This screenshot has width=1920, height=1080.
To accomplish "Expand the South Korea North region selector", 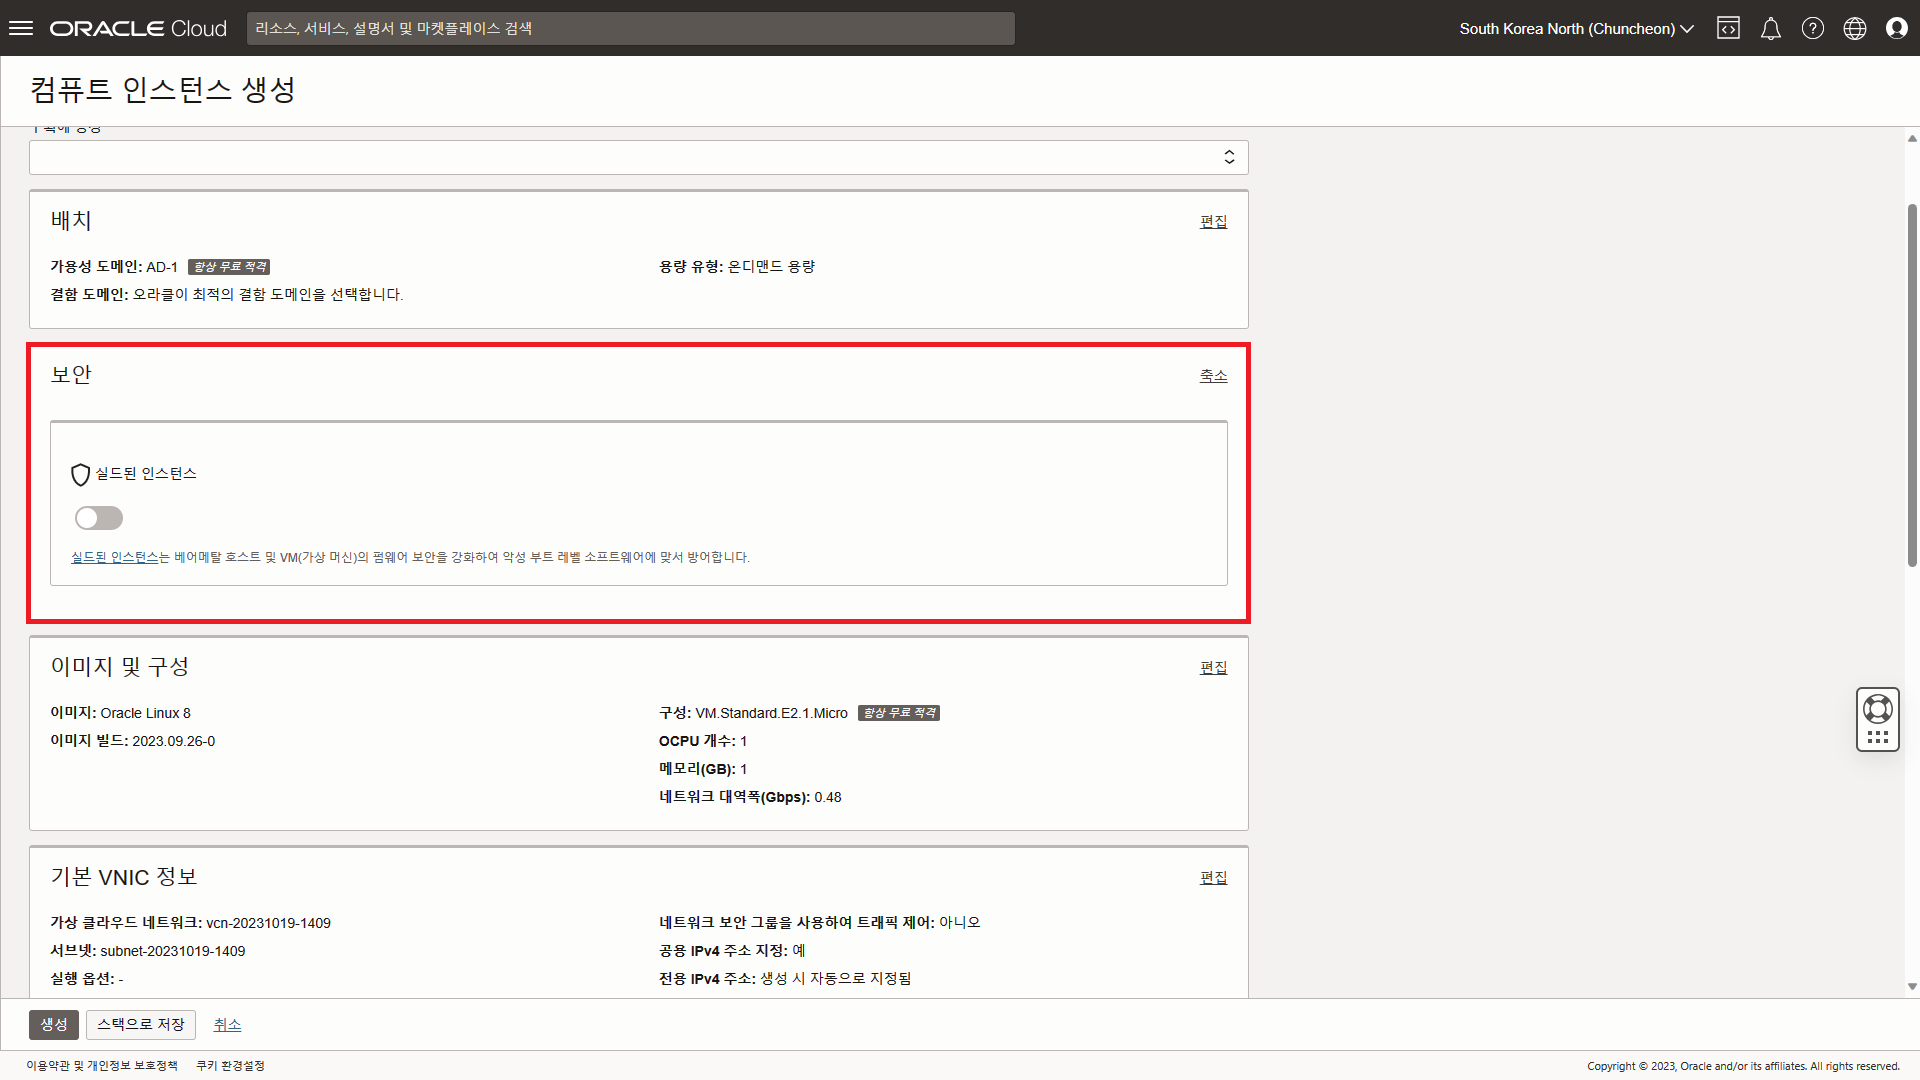I will (x=1576, y=28).
